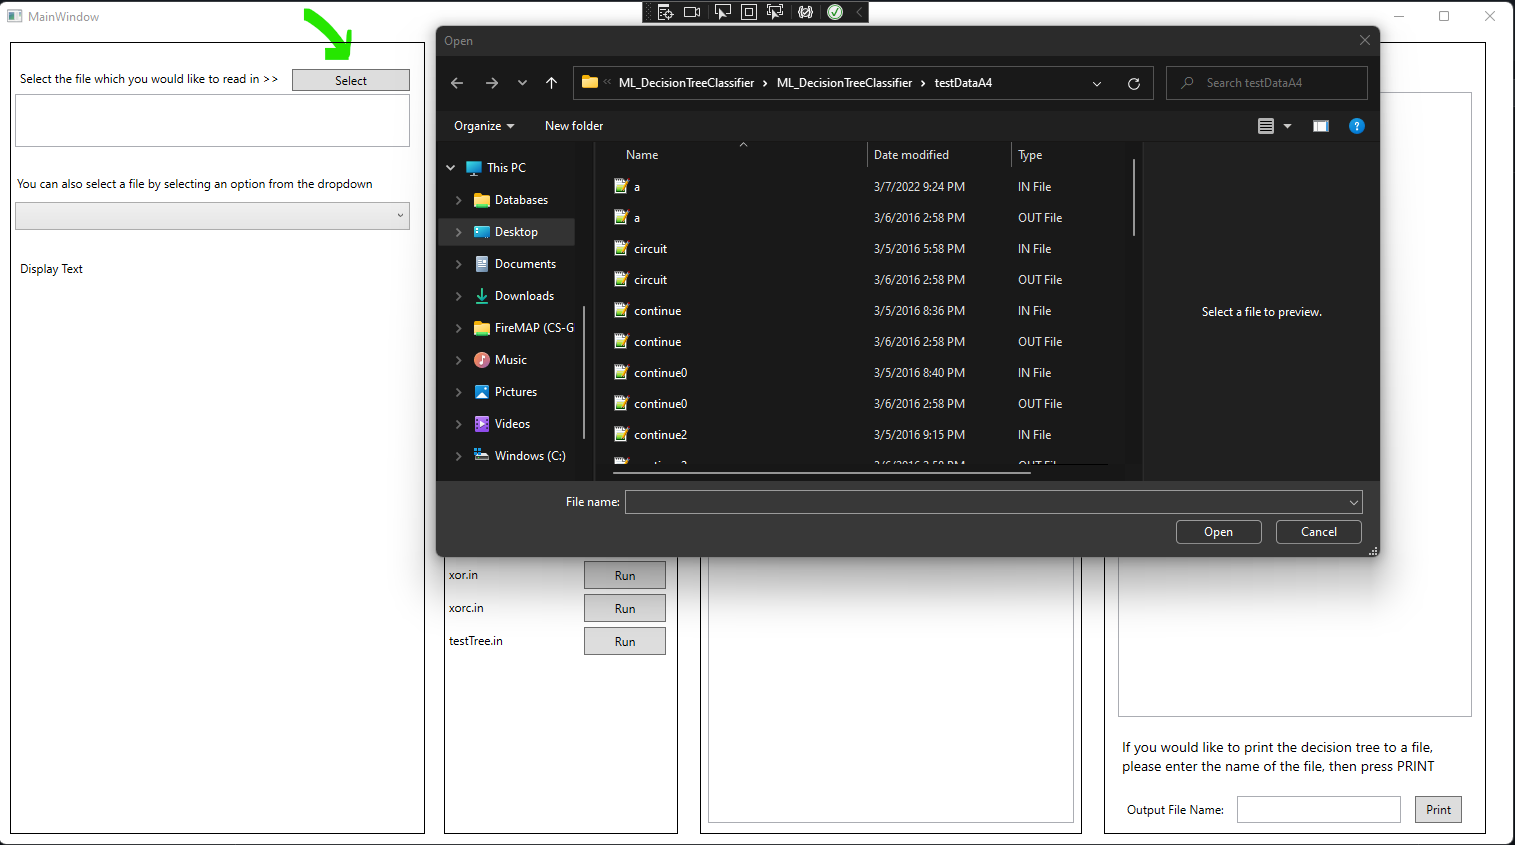
Task: Go back in the Open dialog
Action: pos(457,83)
